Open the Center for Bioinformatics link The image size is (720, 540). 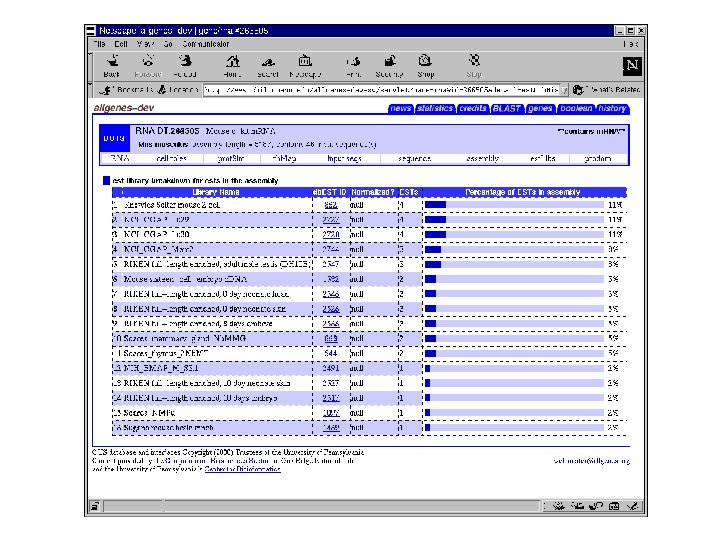point(242,469)
